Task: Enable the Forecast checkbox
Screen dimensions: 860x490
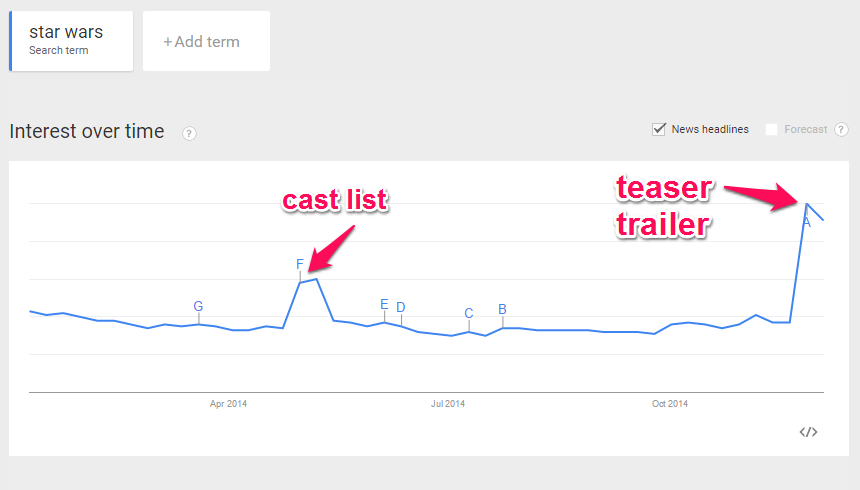Action: (x=771, y=129)
